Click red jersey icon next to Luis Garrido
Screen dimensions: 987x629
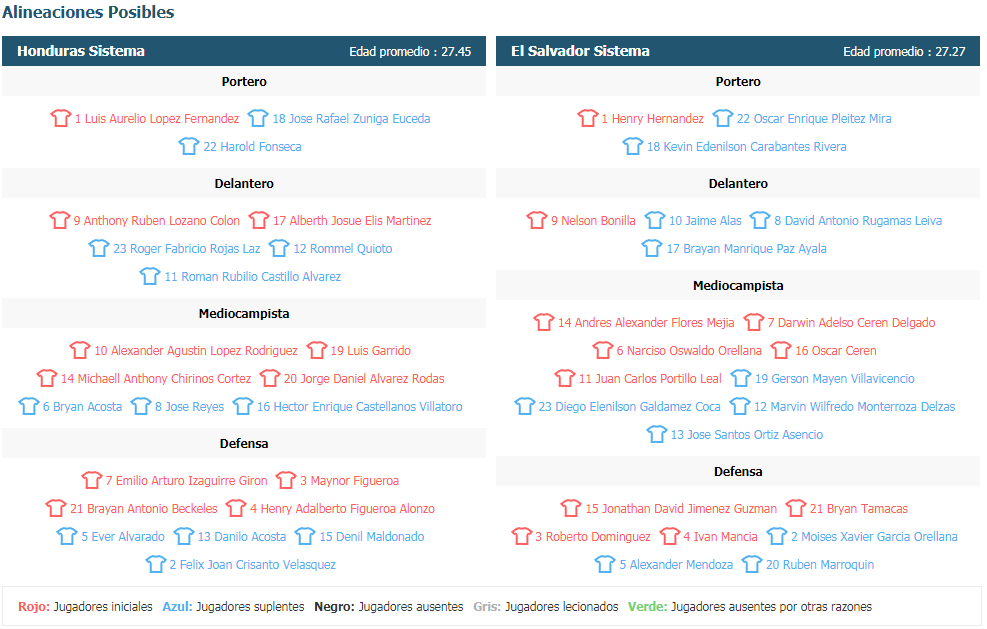point(317,351)
